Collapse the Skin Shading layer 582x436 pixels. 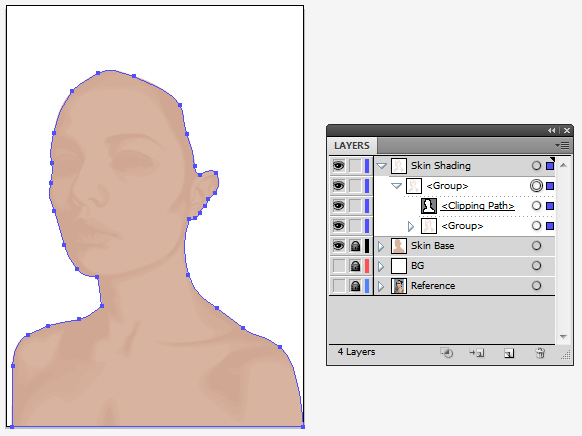[x=382, y=166]
